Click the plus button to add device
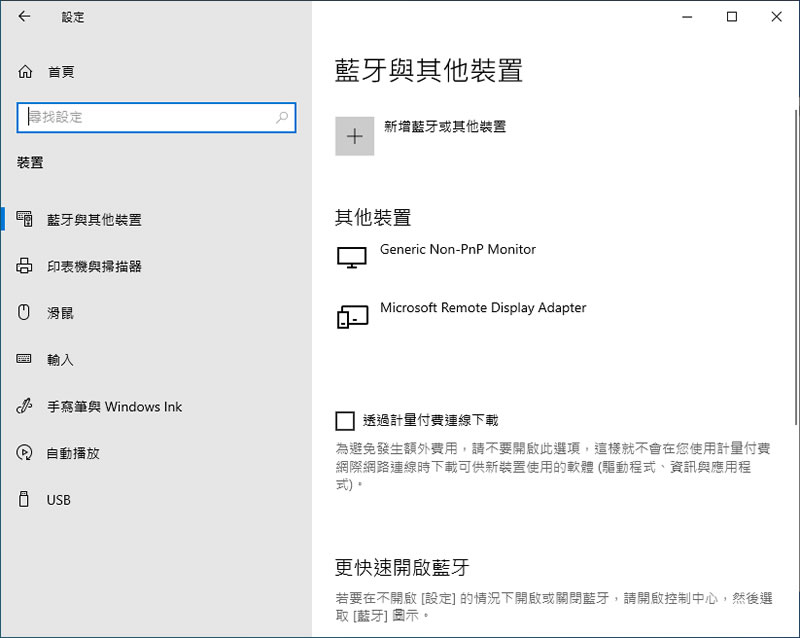800x638 pixels. point(355,136)
